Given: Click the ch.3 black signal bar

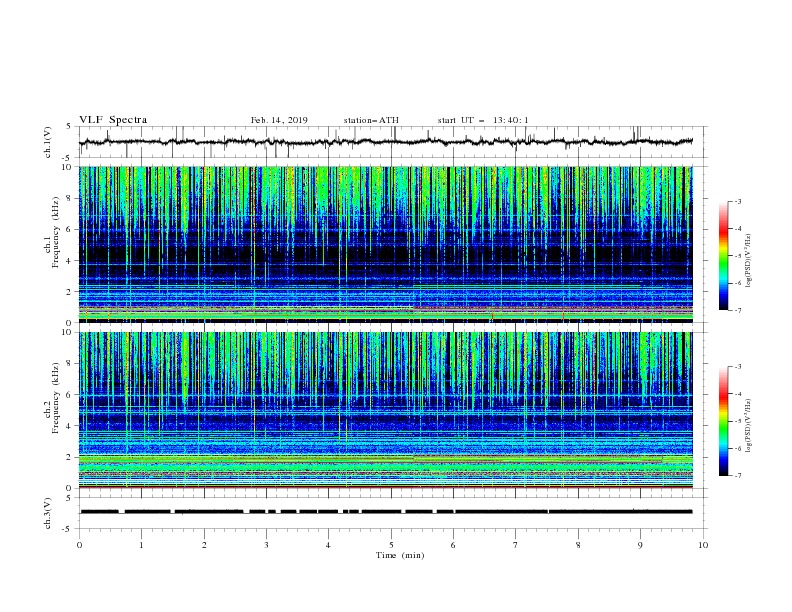Looking at the screenshot, I should tap(386, 512).
